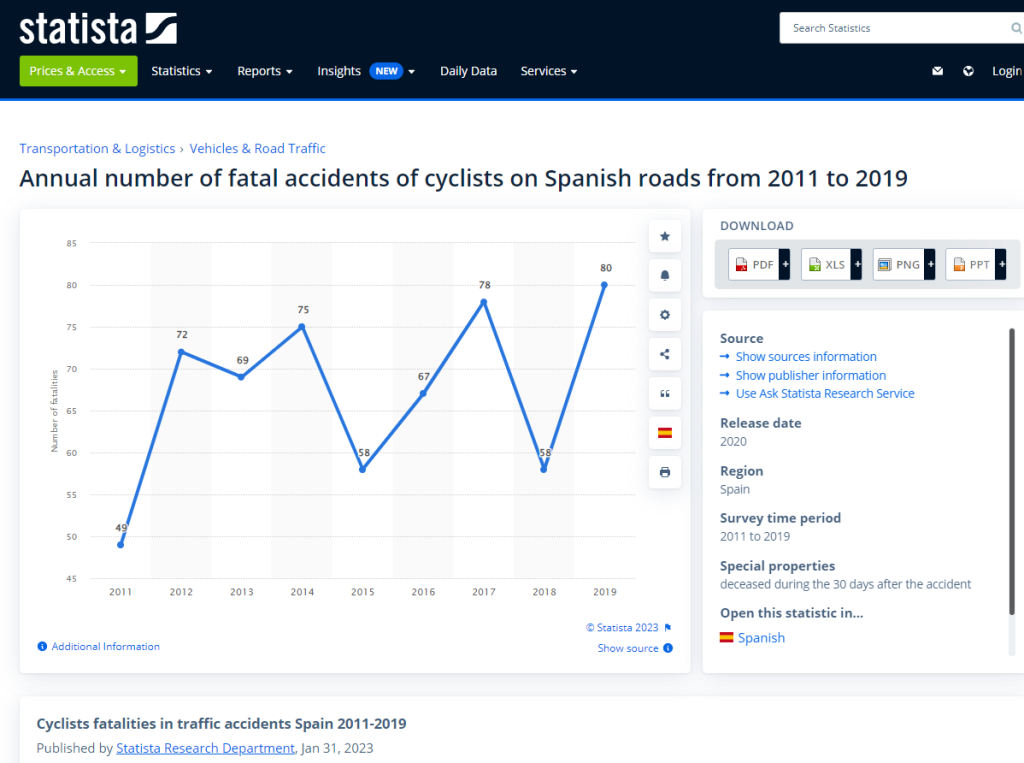This screenshot has height=763, width=1024.
Task: Click the 2019 data point on chart
Action: click(x=604, y=285)
